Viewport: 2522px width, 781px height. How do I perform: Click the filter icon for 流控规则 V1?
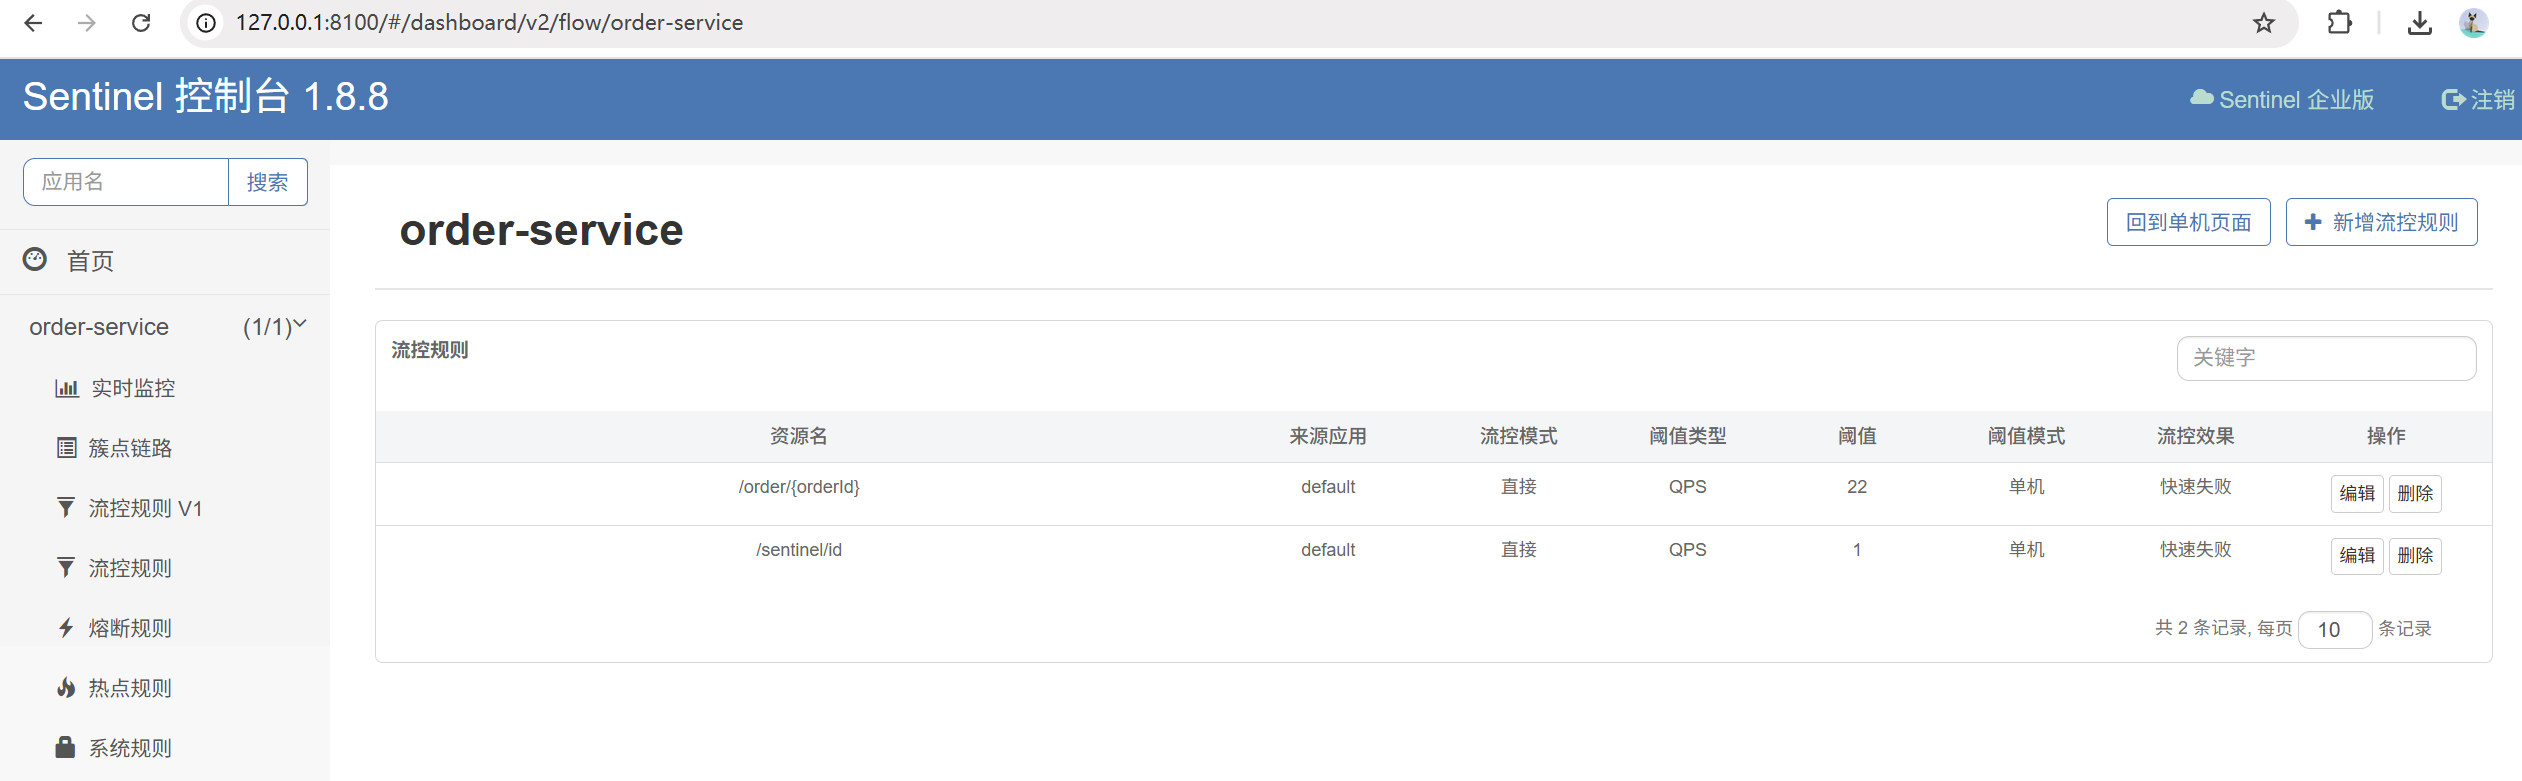coord(66,508)
